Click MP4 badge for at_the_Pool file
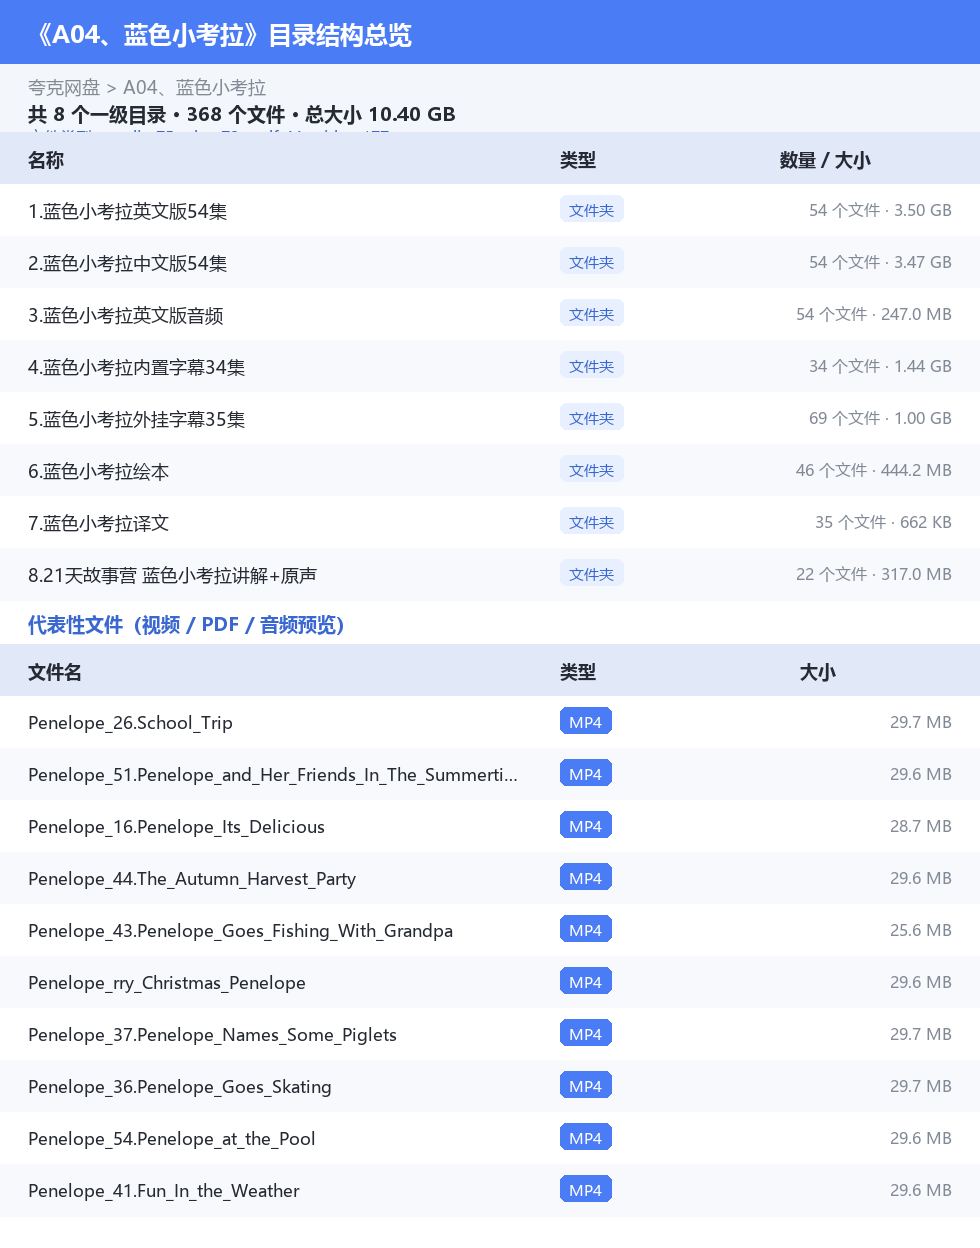This screenshot has width=980, height=1248. (585, 1138)
